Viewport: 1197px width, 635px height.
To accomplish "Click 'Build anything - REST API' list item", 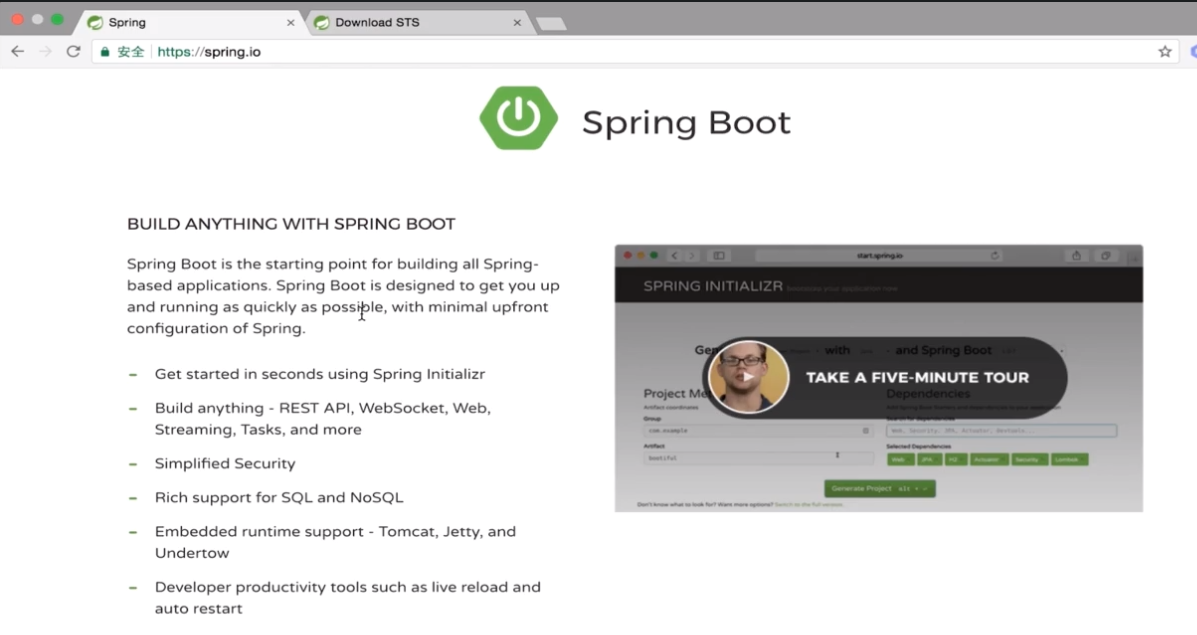I will coord(323,418).
